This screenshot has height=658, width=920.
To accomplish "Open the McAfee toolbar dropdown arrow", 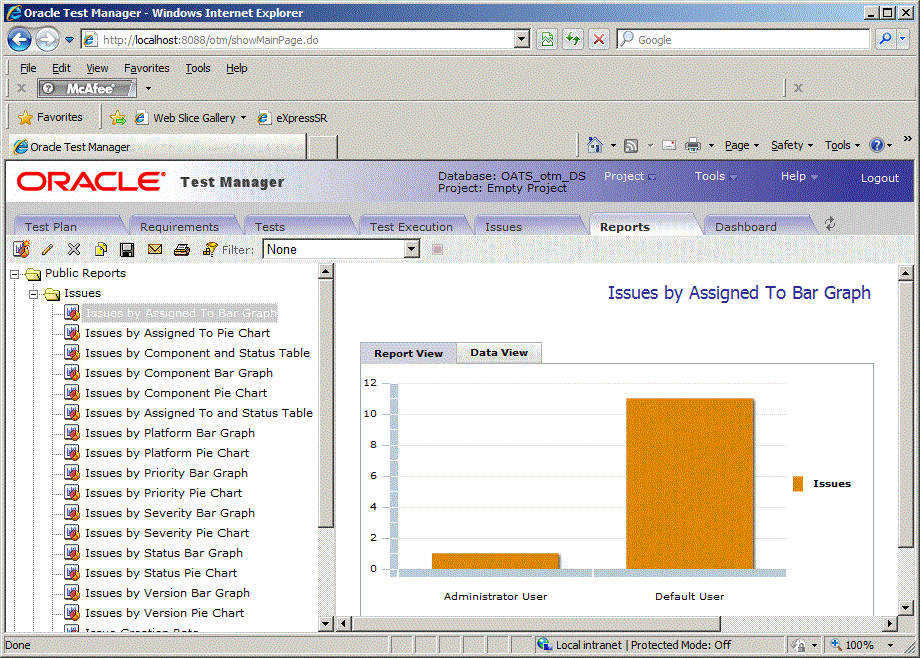I will coord(148,88).
